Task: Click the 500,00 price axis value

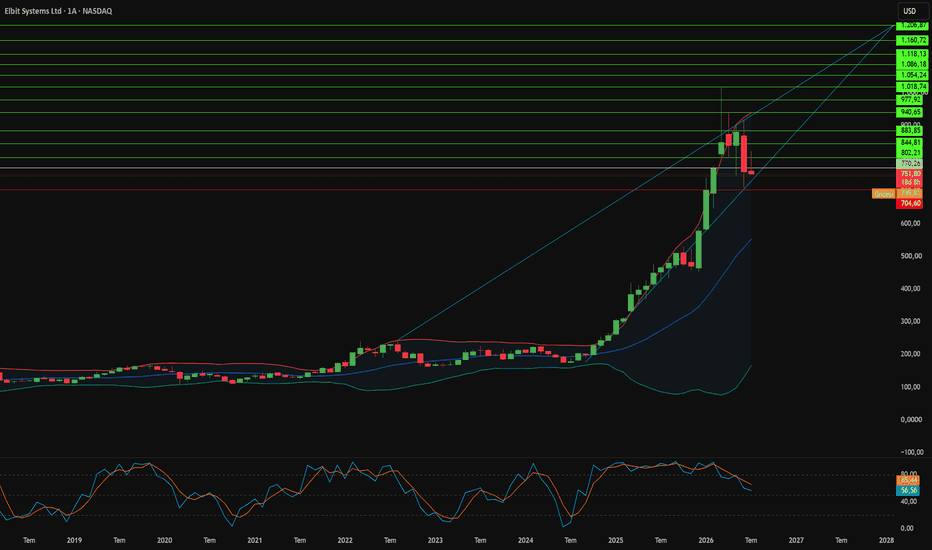Action: click(911, 256)
